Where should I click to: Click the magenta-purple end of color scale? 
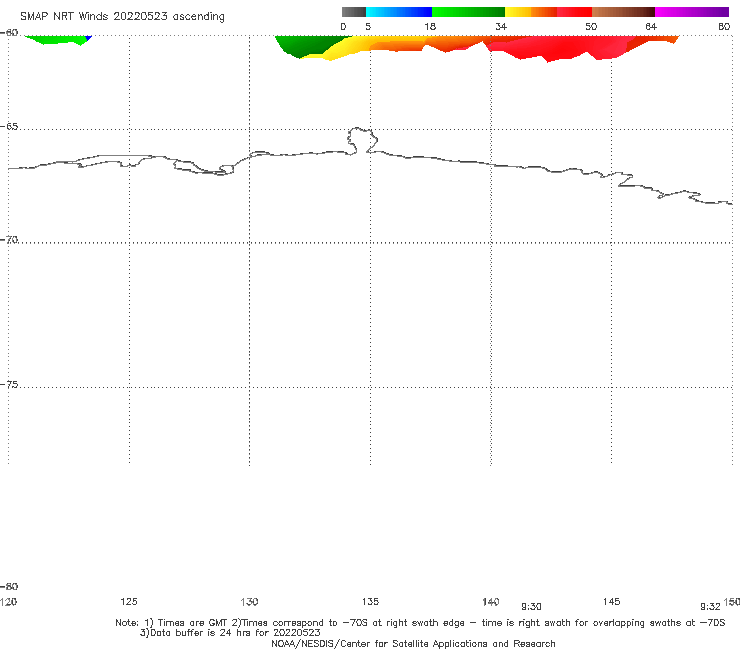click(x=692, y=12)
